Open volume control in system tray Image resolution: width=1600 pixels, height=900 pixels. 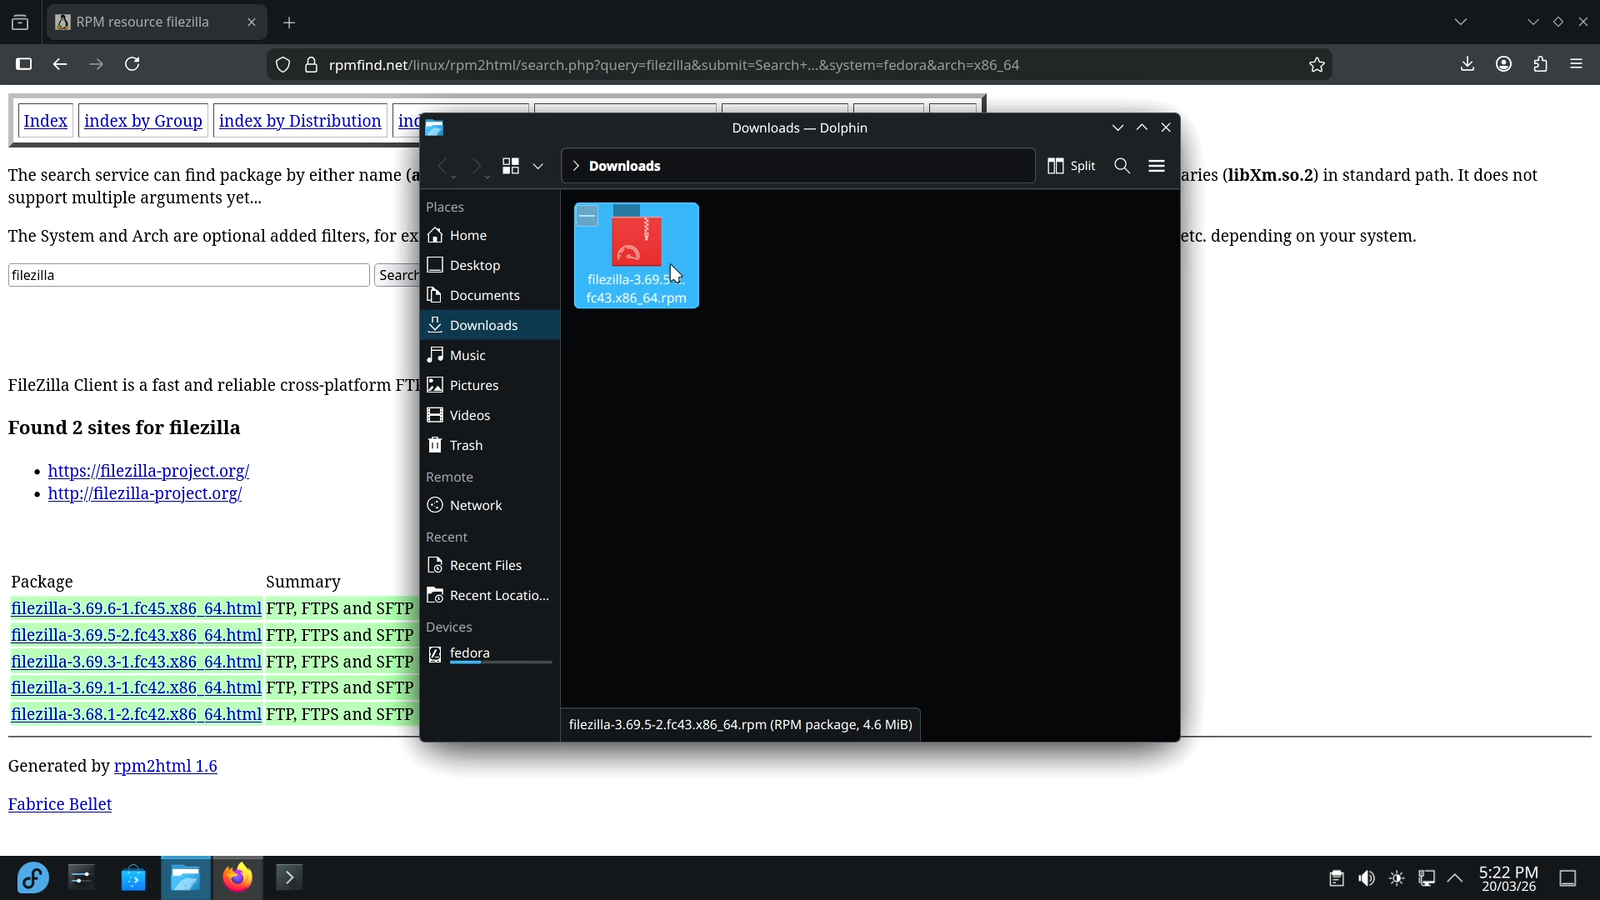1366,878
